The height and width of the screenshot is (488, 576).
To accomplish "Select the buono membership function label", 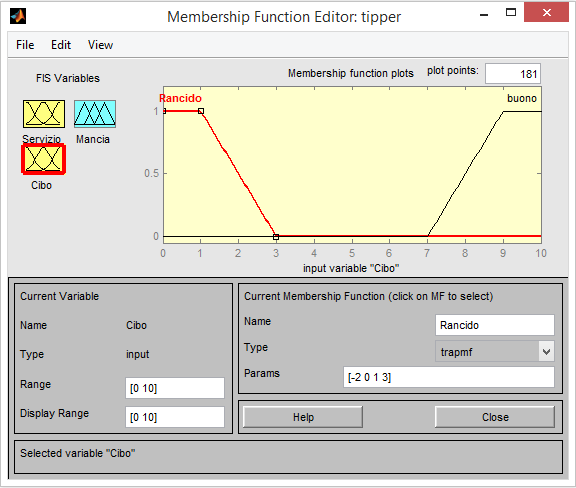I will (522, 98).
